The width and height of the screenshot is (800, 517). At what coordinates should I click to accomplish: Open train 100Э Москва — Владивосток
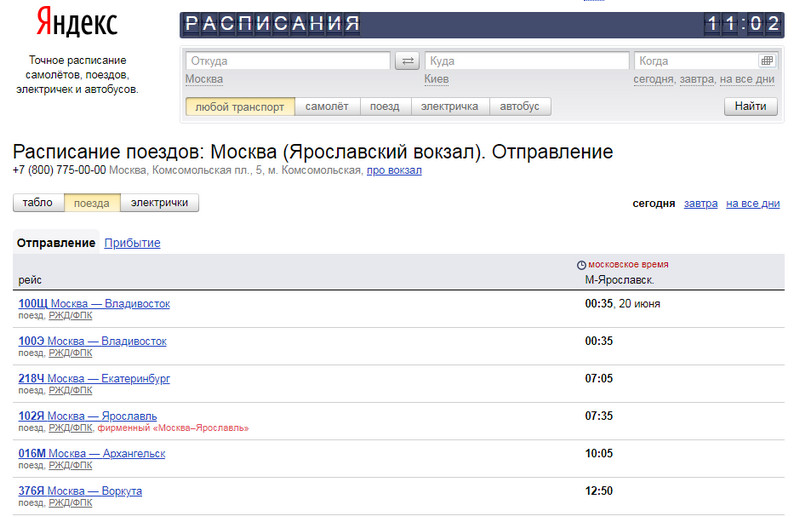(92, 341)
